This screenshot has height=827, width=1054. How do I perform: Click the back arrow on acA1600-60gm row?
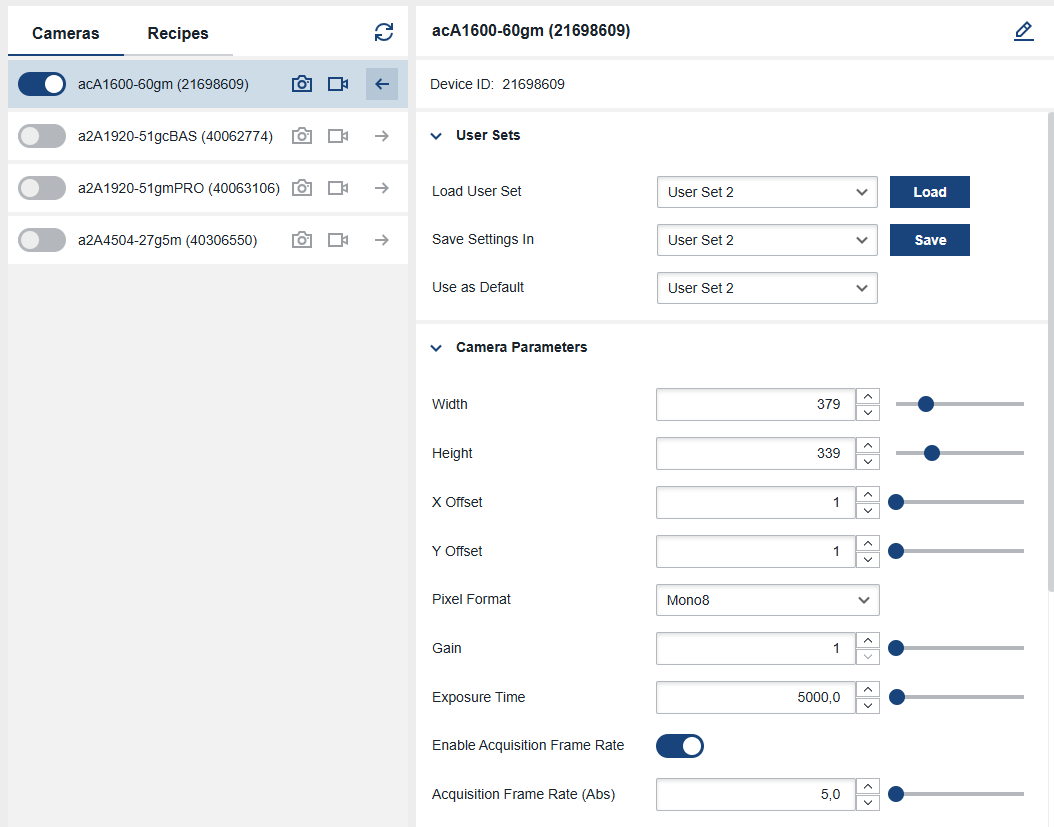coord(382,84)
